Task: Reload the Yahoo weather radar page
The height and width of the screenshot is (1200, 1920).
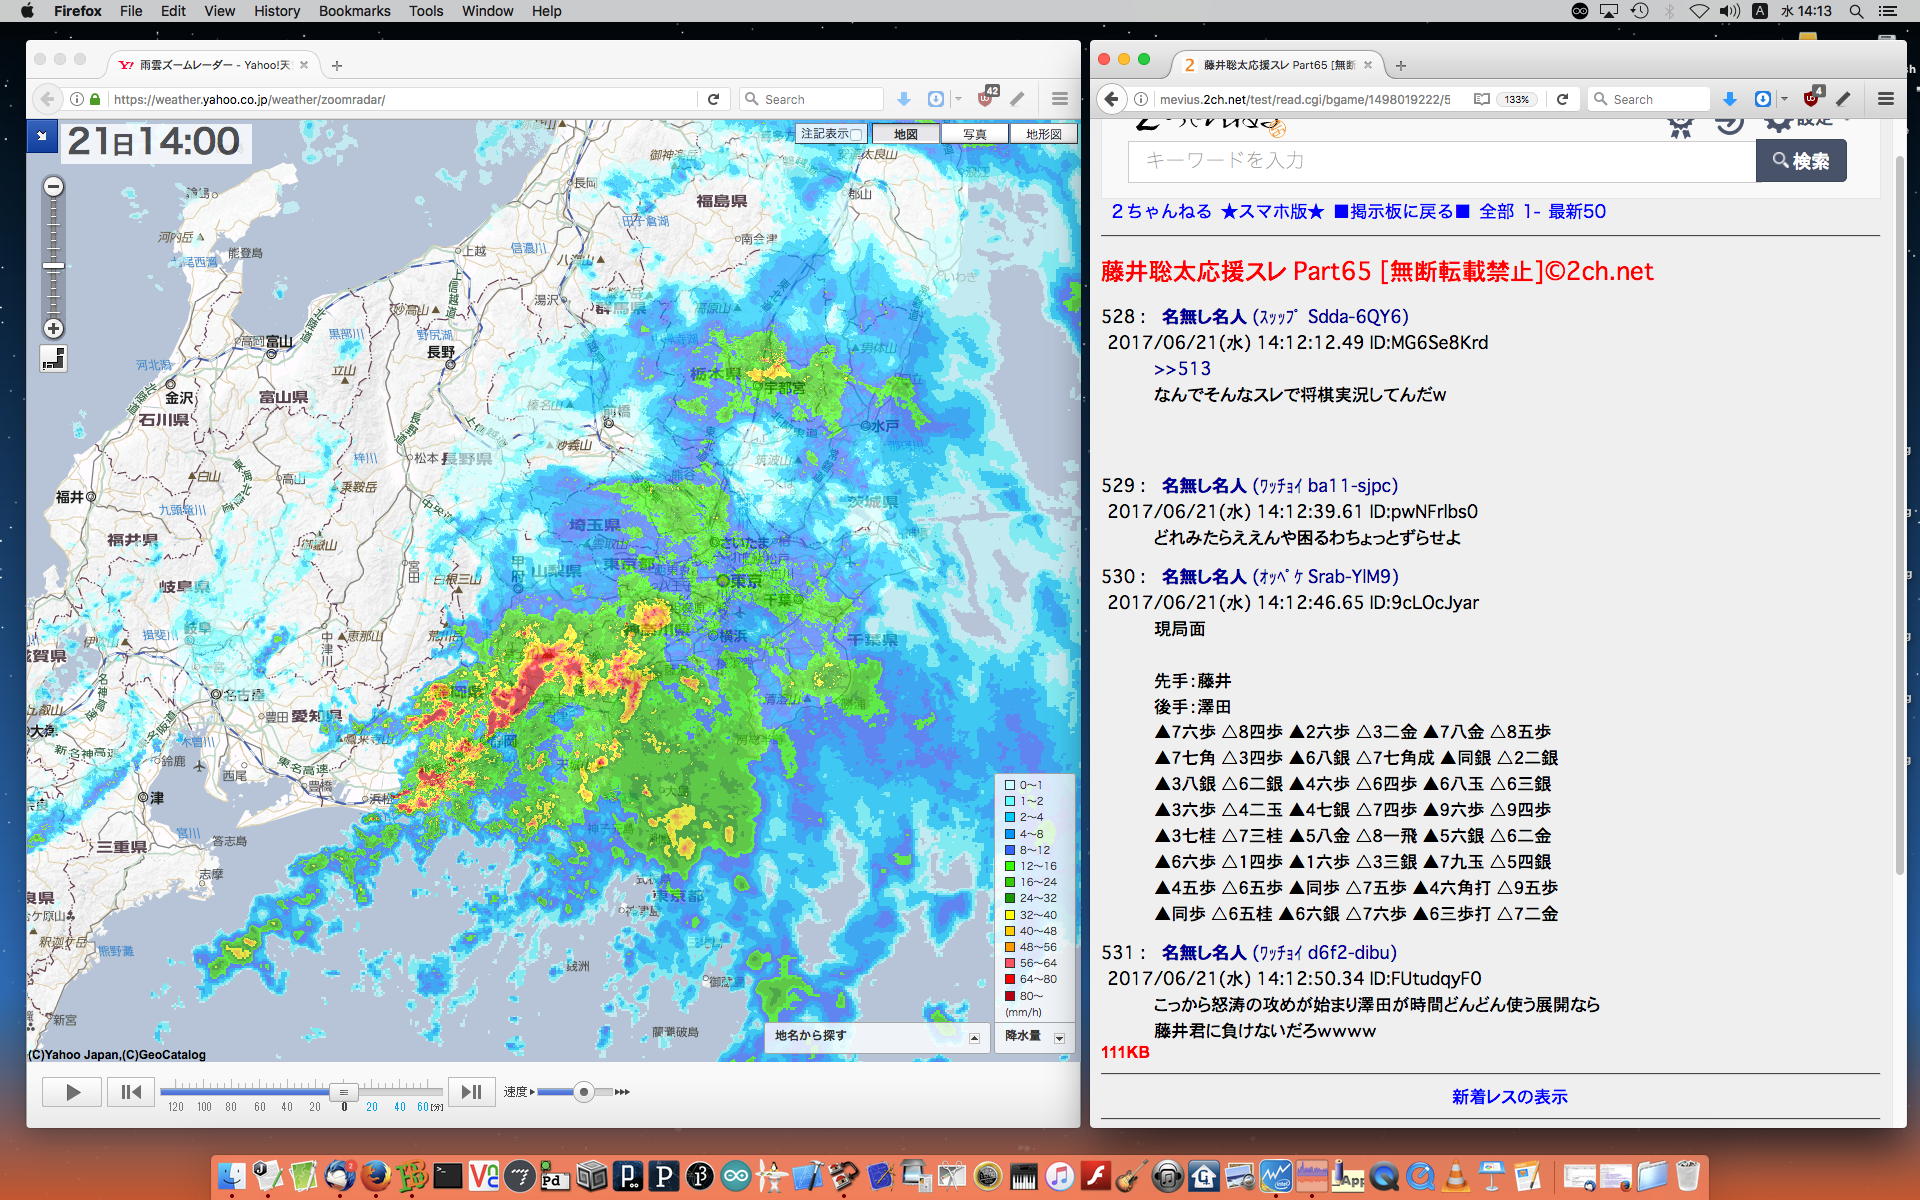Action: [713, 99]
